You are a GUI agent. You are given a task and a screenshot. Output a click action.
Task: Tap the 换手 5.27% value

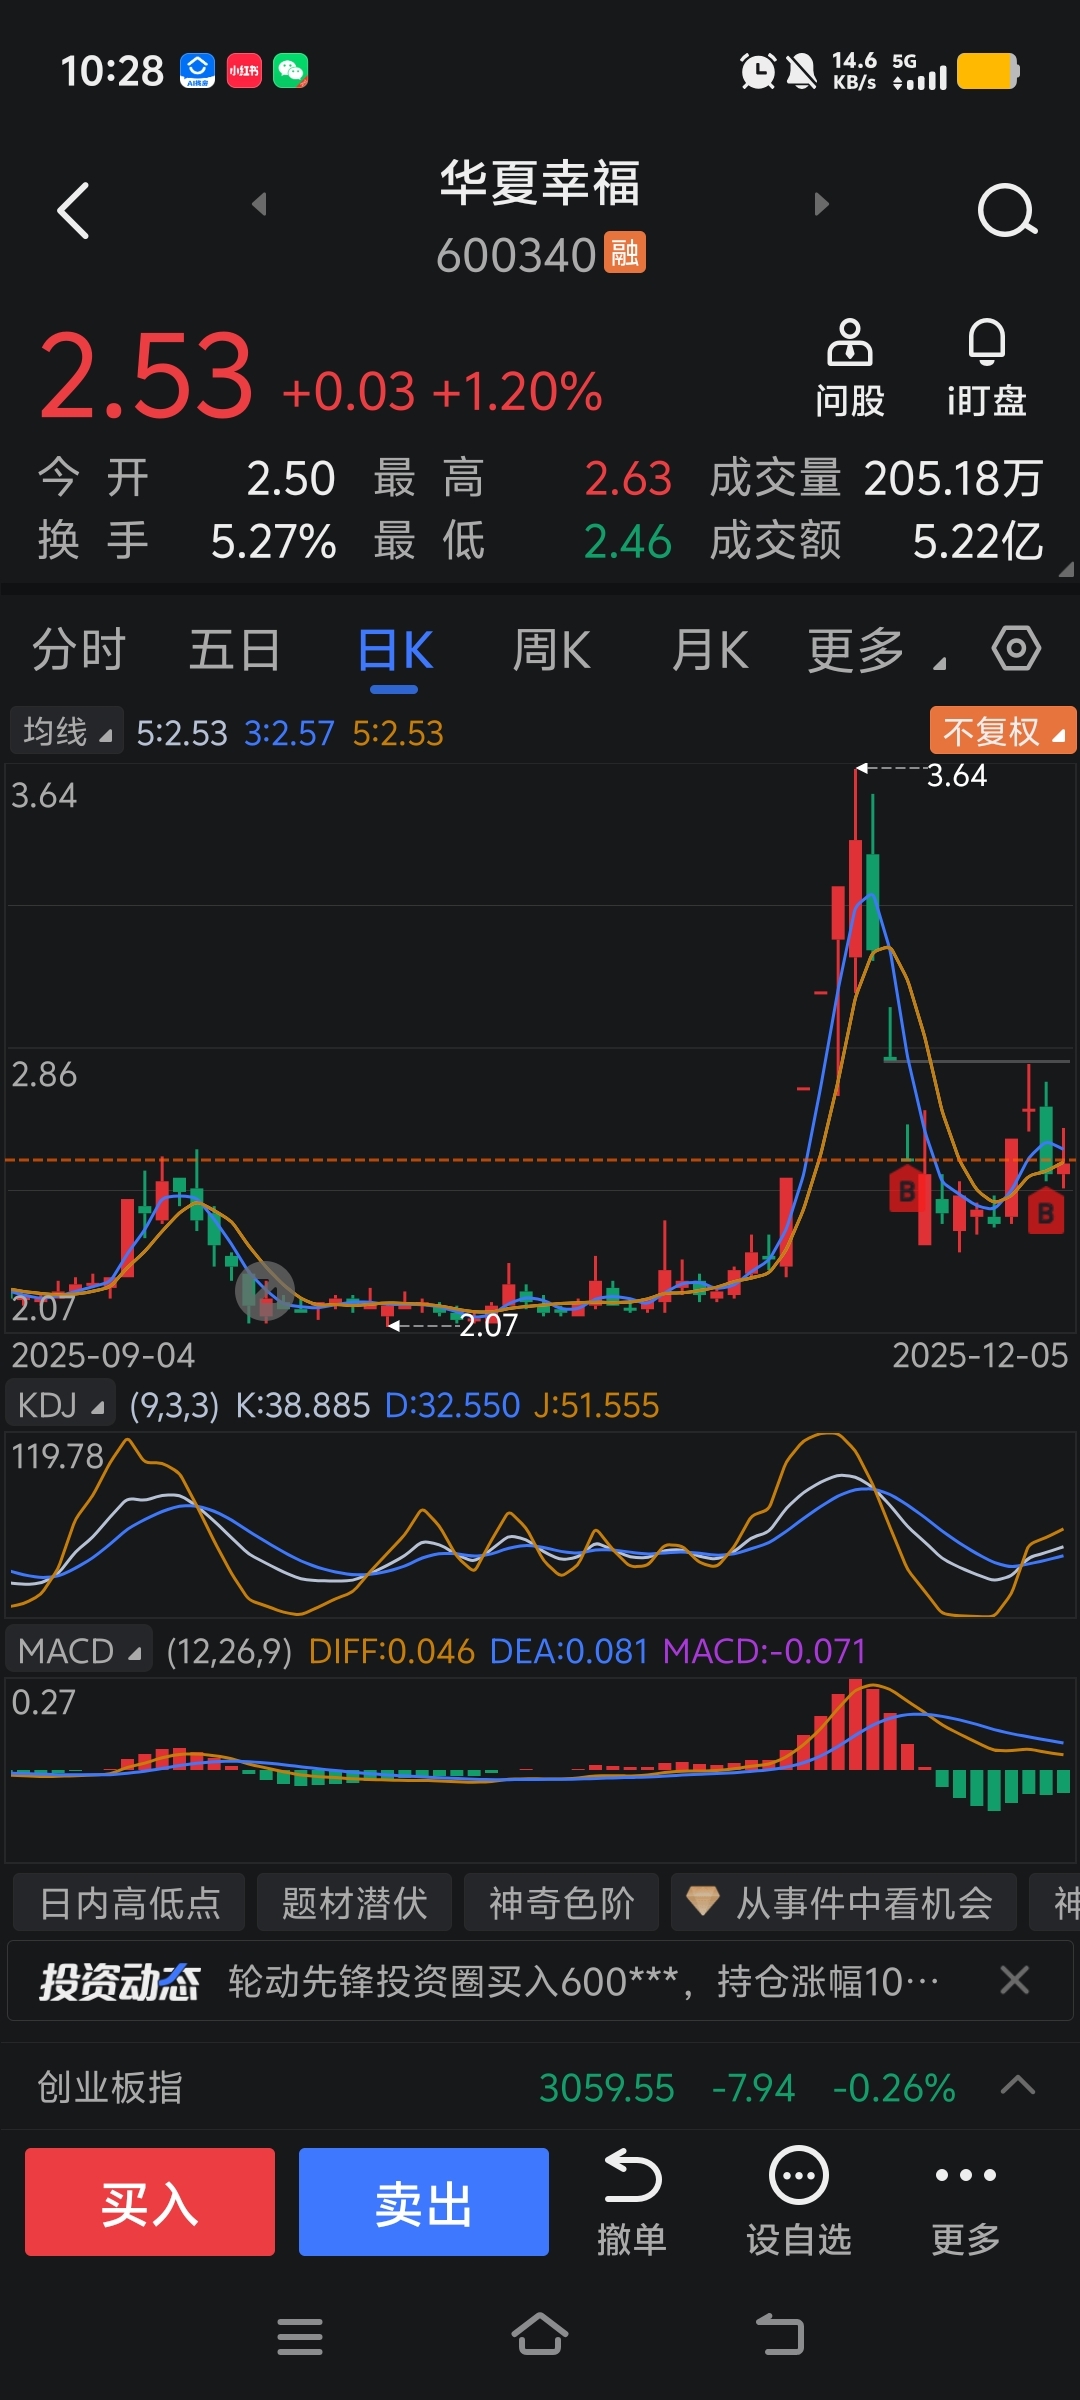(273, 541)
